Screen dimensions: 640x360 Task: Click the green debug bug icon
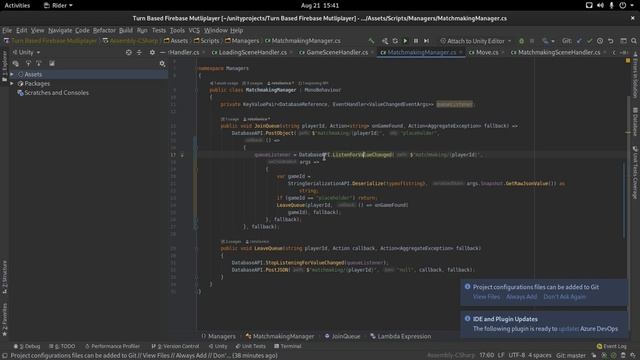pyautogui.click(x=521, y=41)
